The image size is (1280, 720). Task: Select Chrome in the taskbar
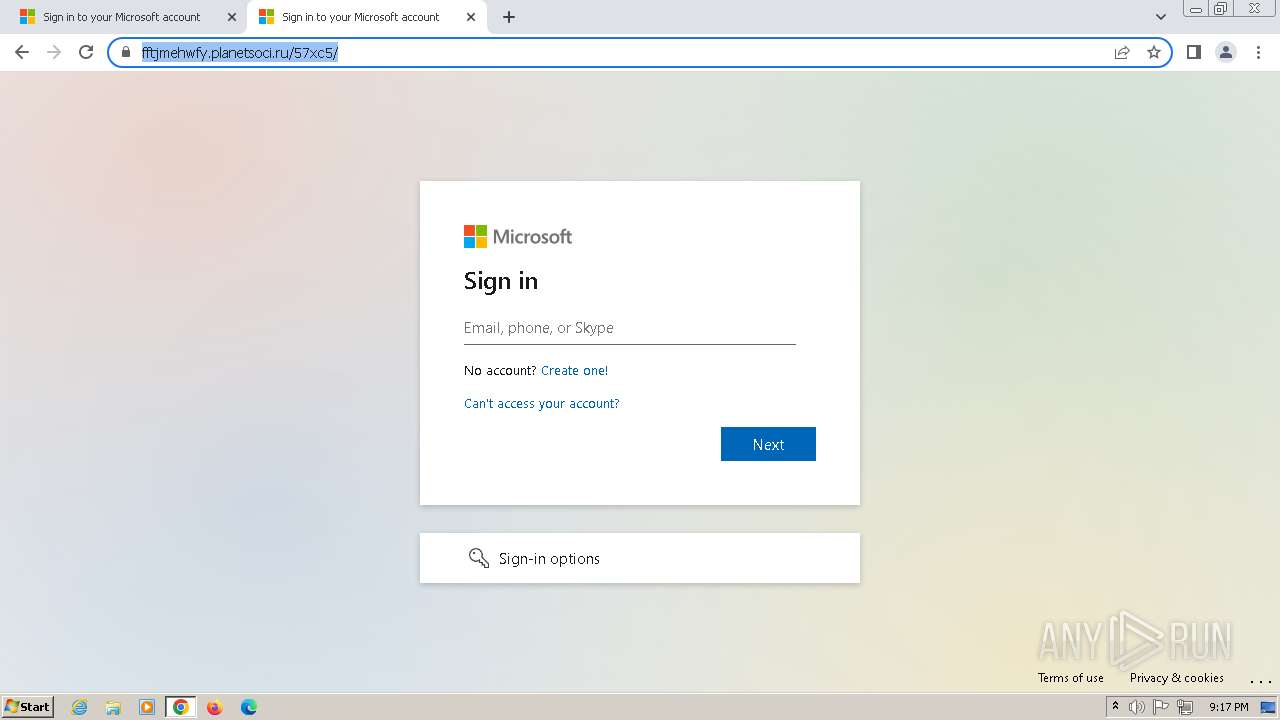coord(180,707)
